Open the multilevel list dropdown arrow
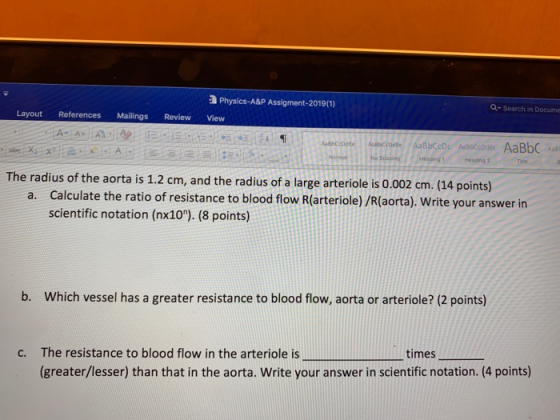 coord(211,137)
